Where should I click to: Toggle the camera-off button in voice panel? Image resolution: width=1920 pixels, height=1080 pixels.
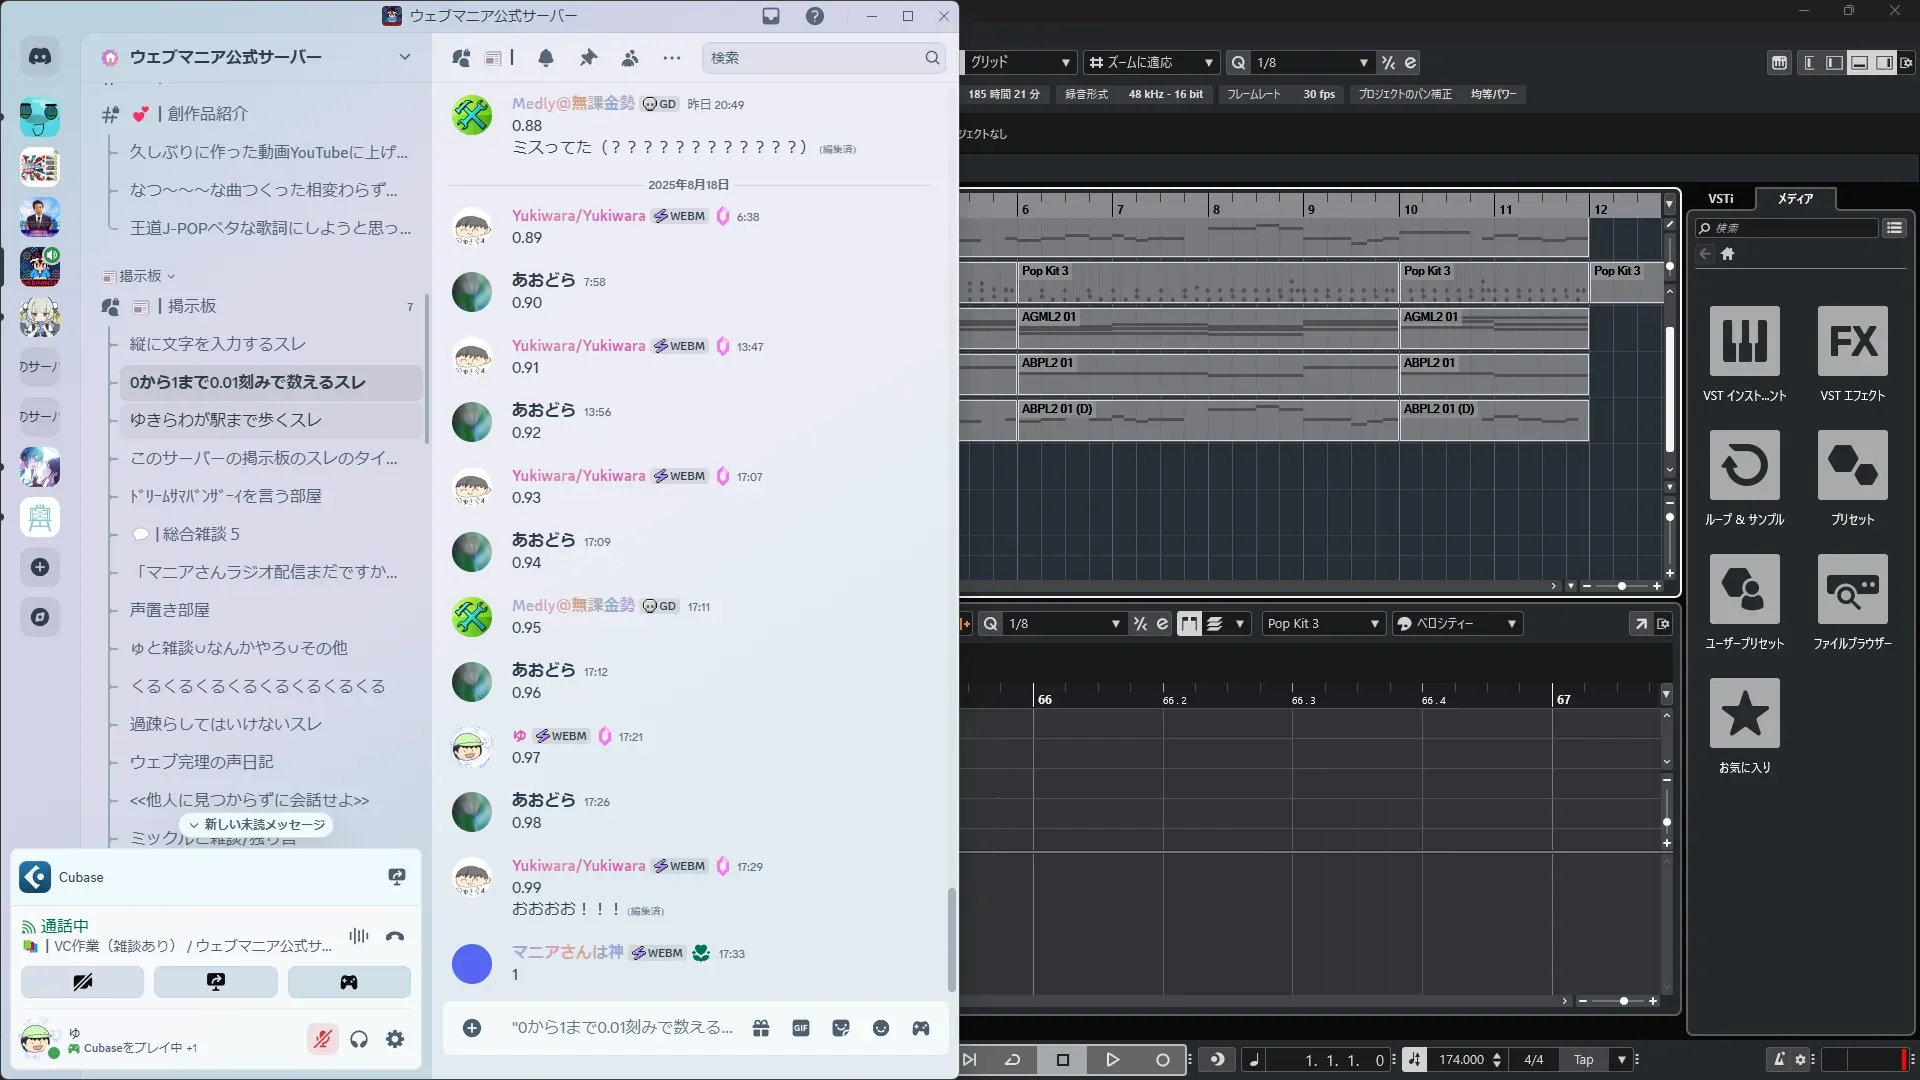tap(82, 982)
